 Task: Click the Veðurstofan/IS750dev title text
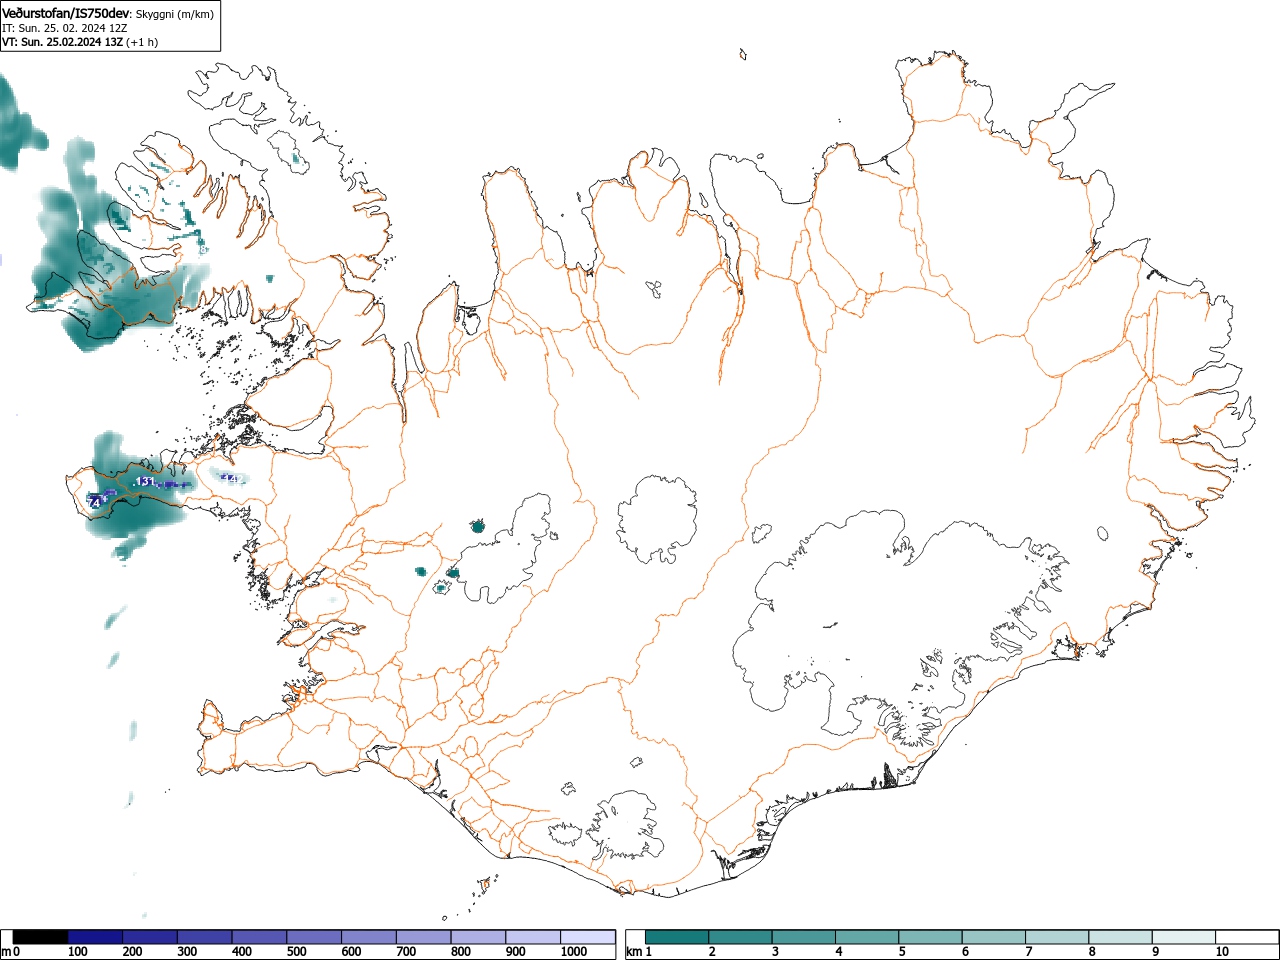(65, 14)
